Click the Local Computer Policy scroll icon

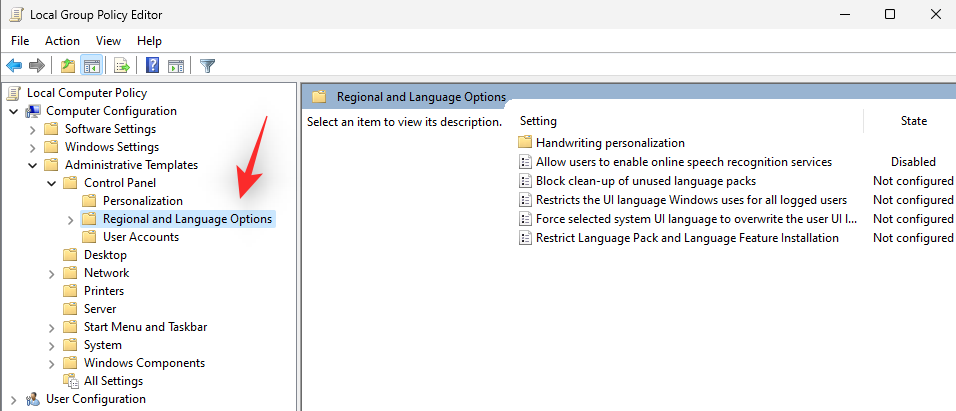pyautogui.click(x=14, y=93)
